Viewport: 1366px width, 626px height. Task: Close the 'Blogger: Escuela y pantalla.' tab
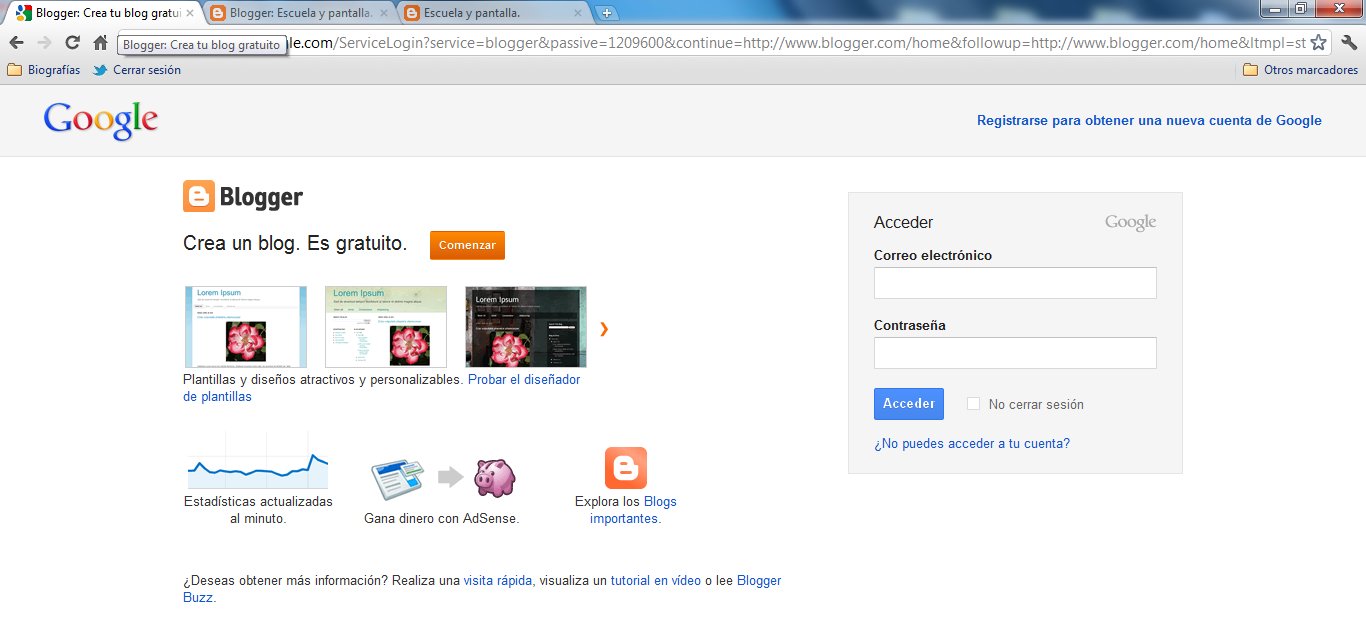pos(384,14)
